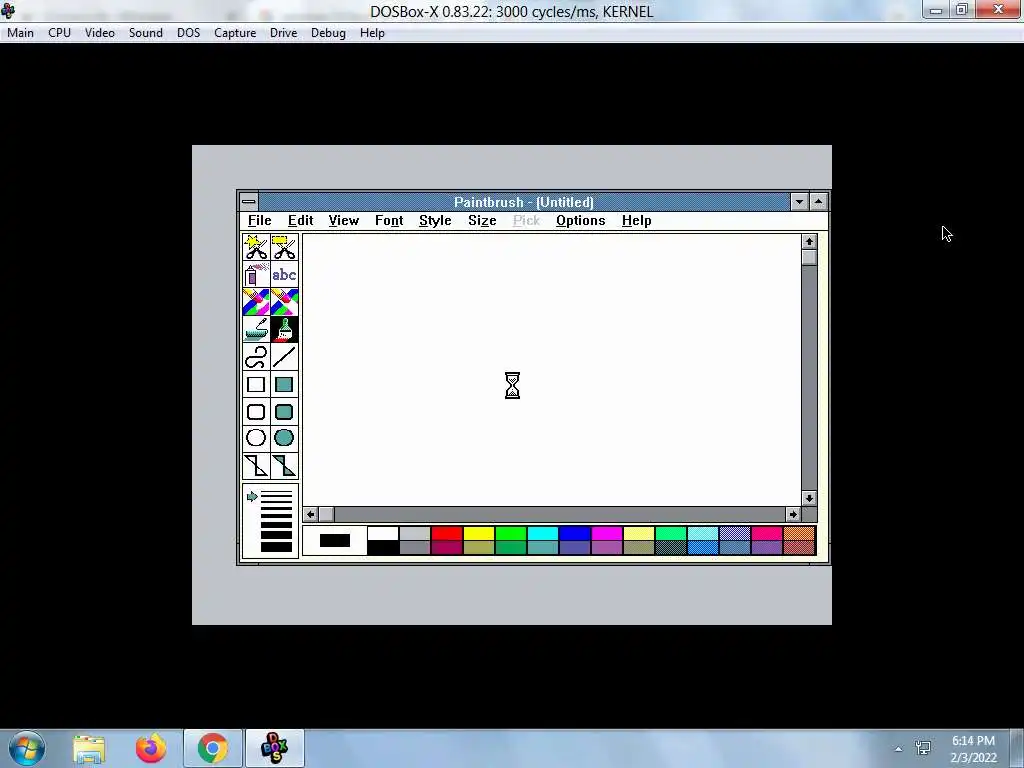Pick the magenta palette color
Image resolution: width=1024 pixels, height=768 pixels.
point(607,534)
